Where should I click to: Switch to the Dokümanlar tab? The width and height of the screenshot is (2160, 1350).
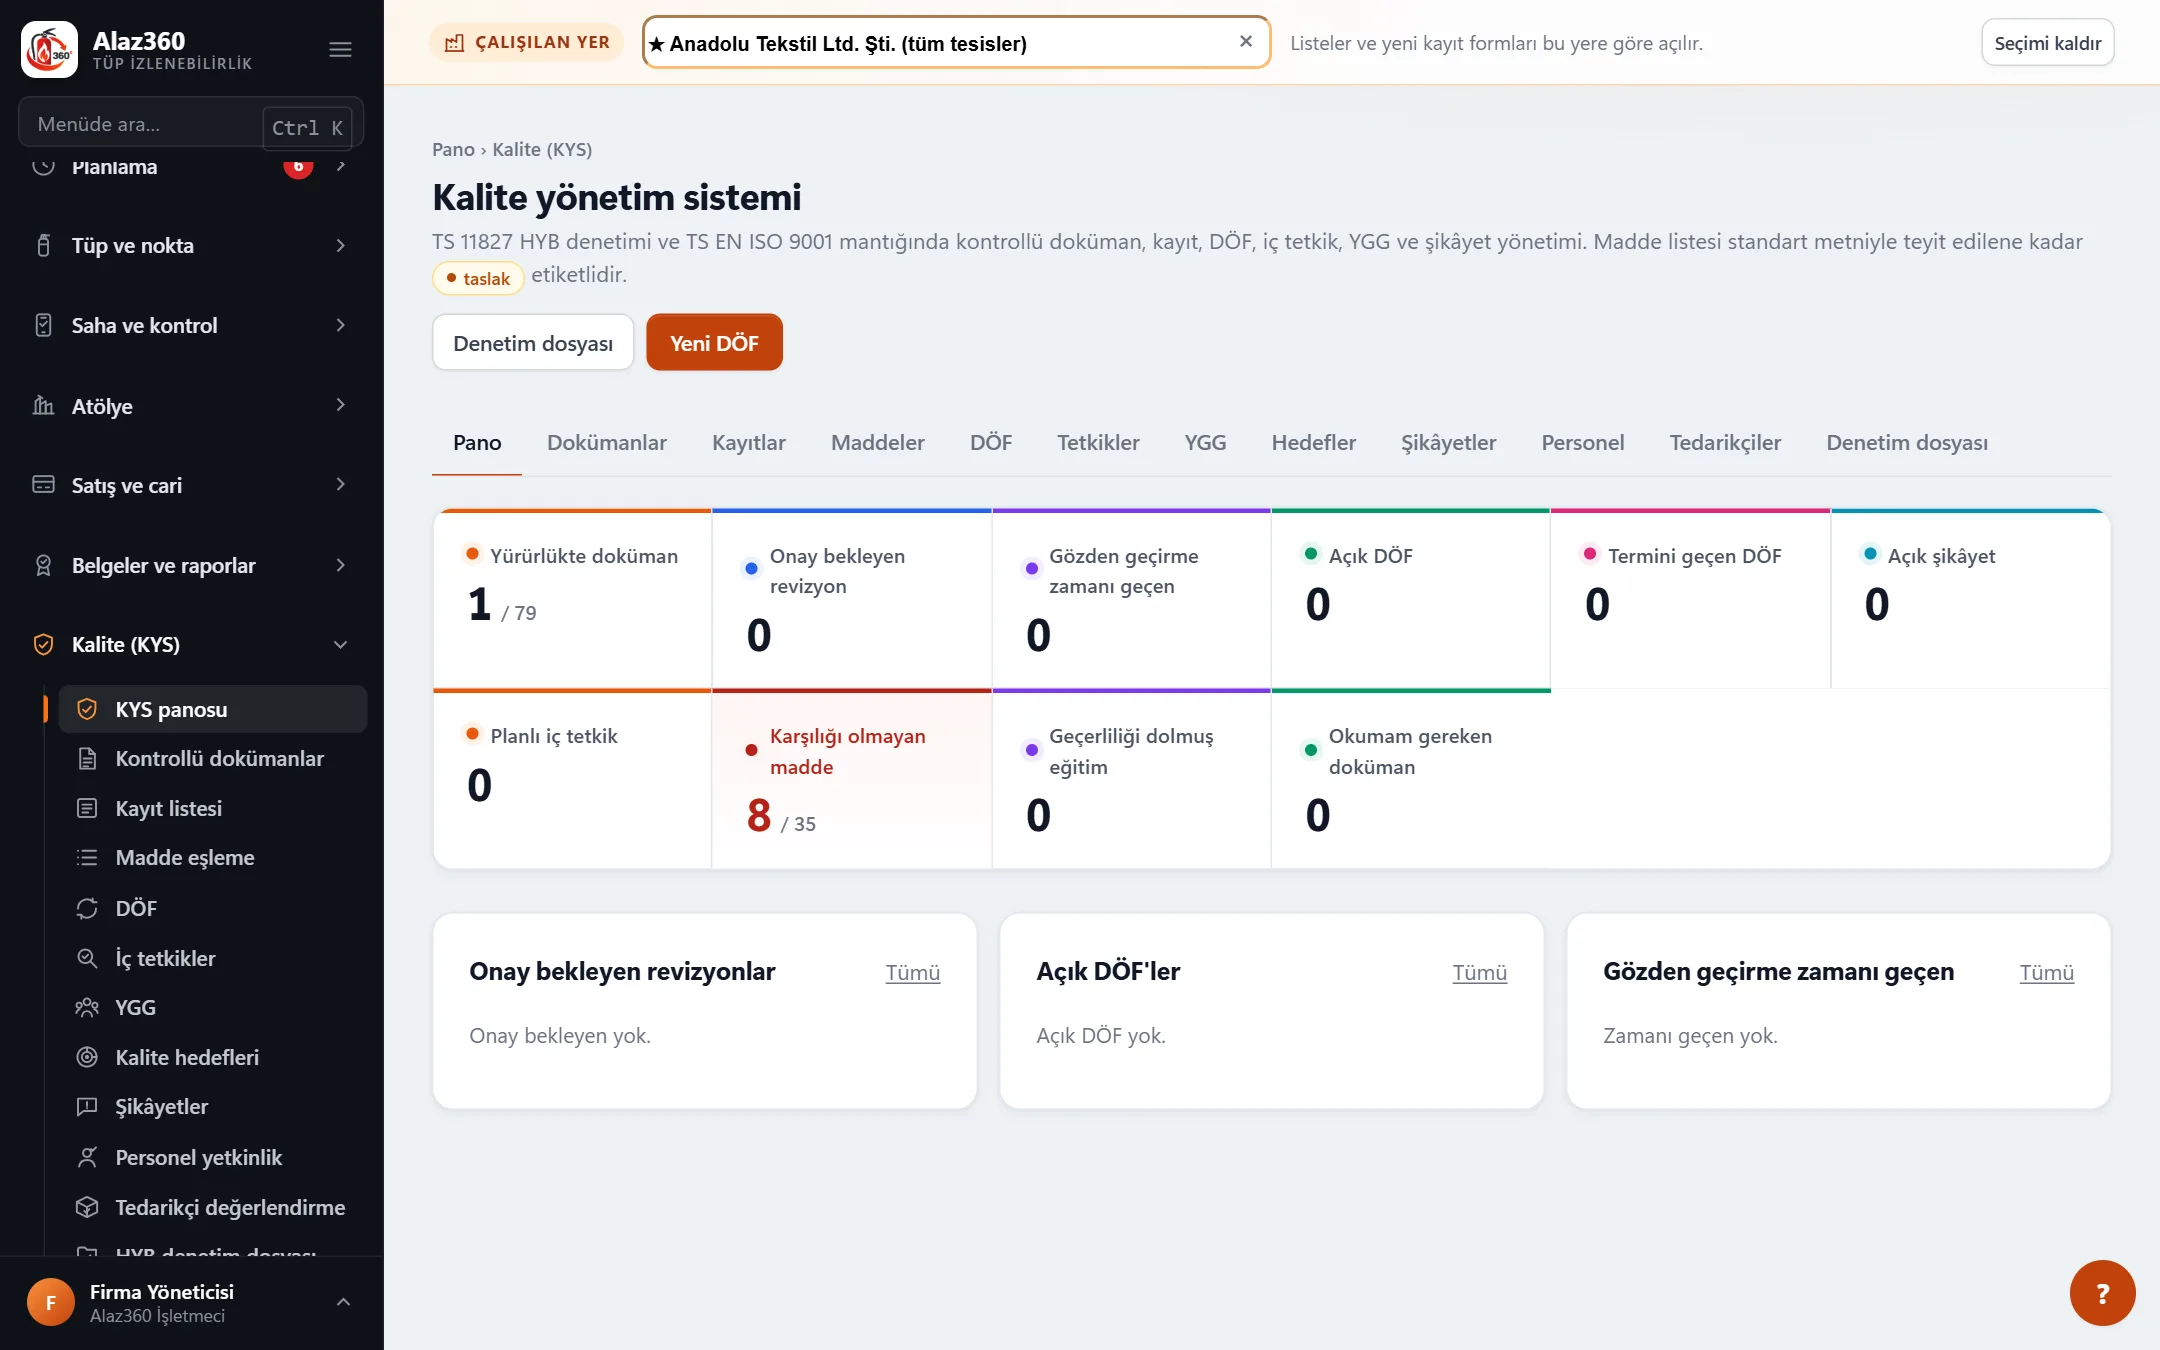point(606,442)
